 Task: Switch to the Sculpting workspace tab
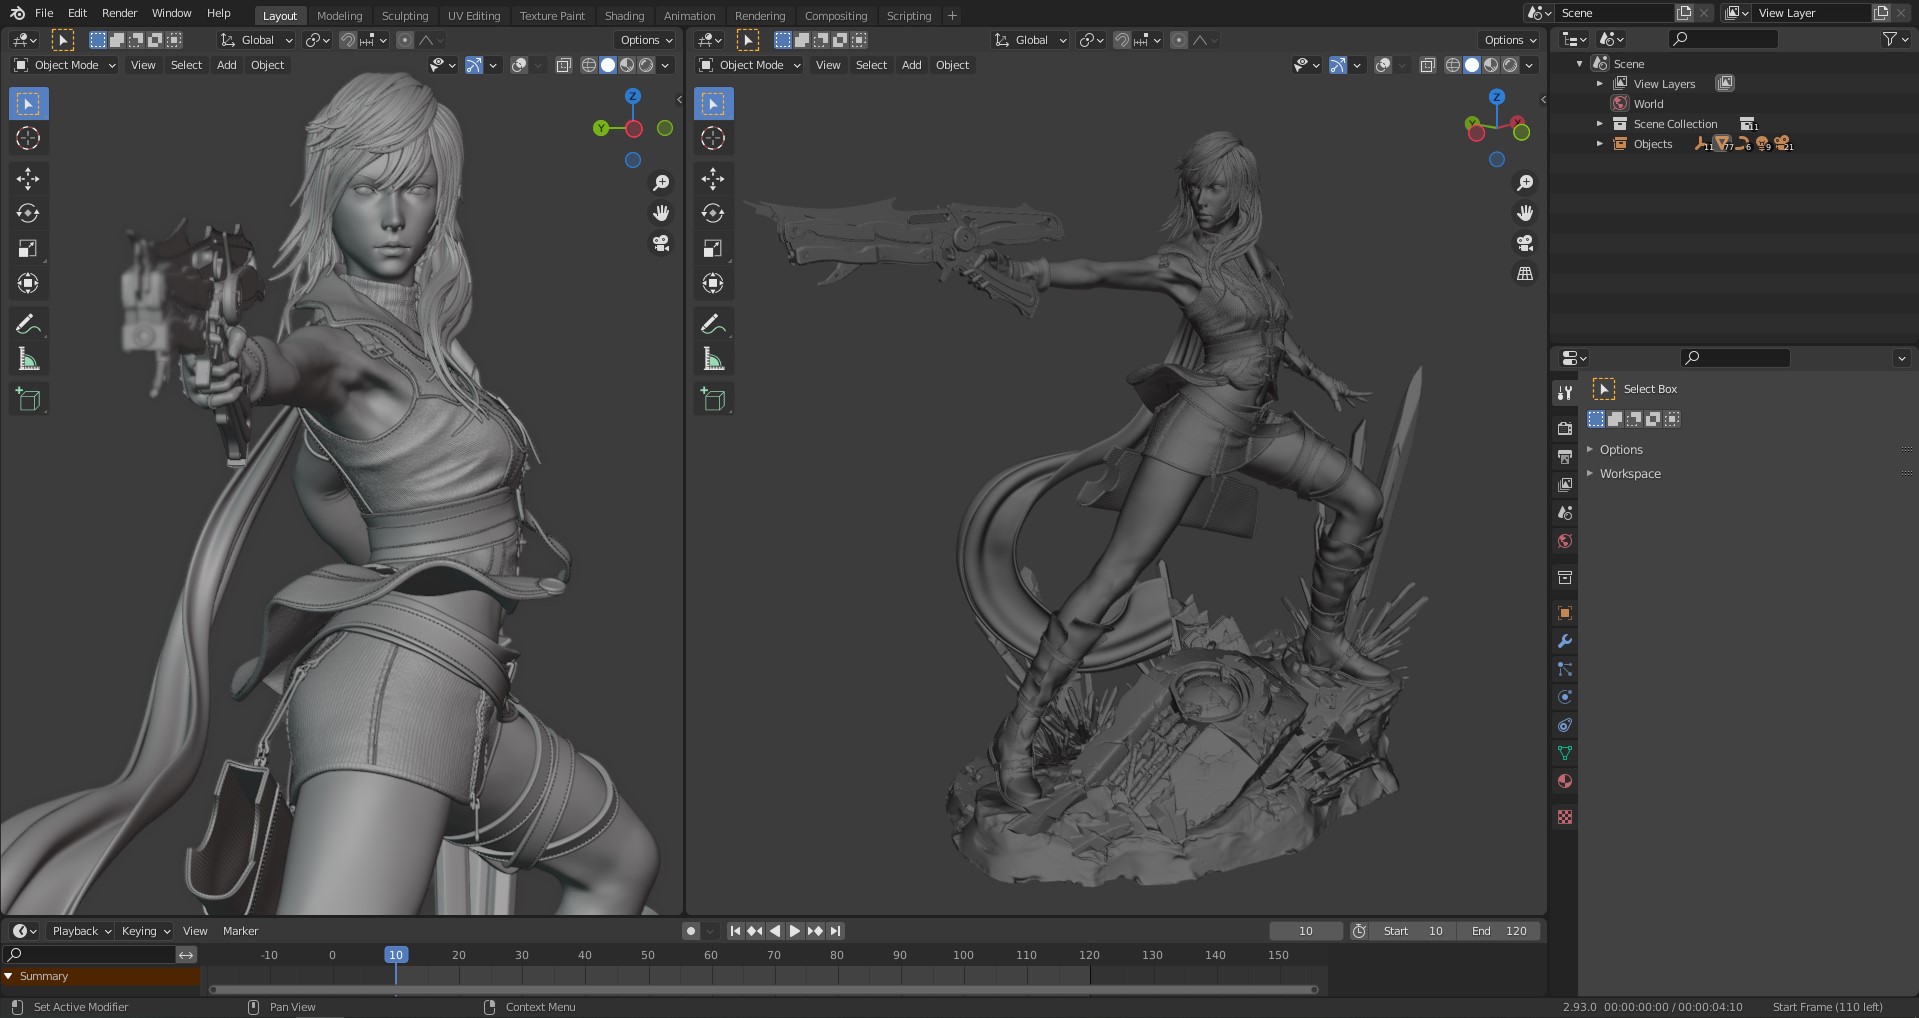point(404,15)
